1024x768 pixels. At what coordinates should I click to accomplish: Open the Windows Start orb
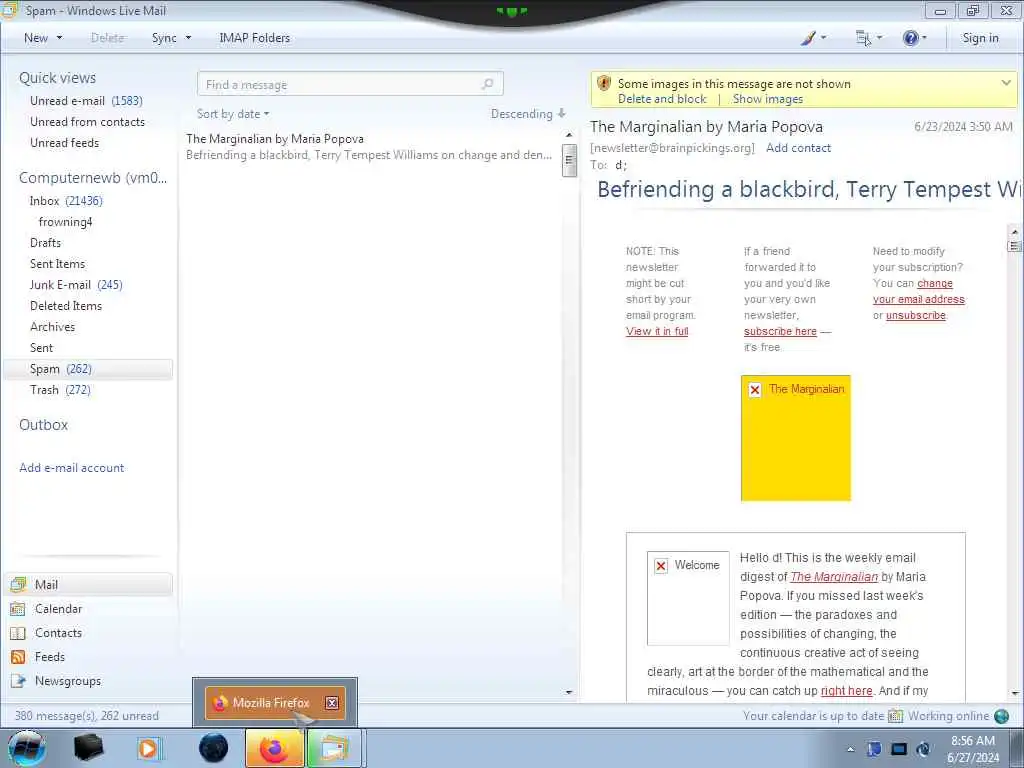[27, 748]
